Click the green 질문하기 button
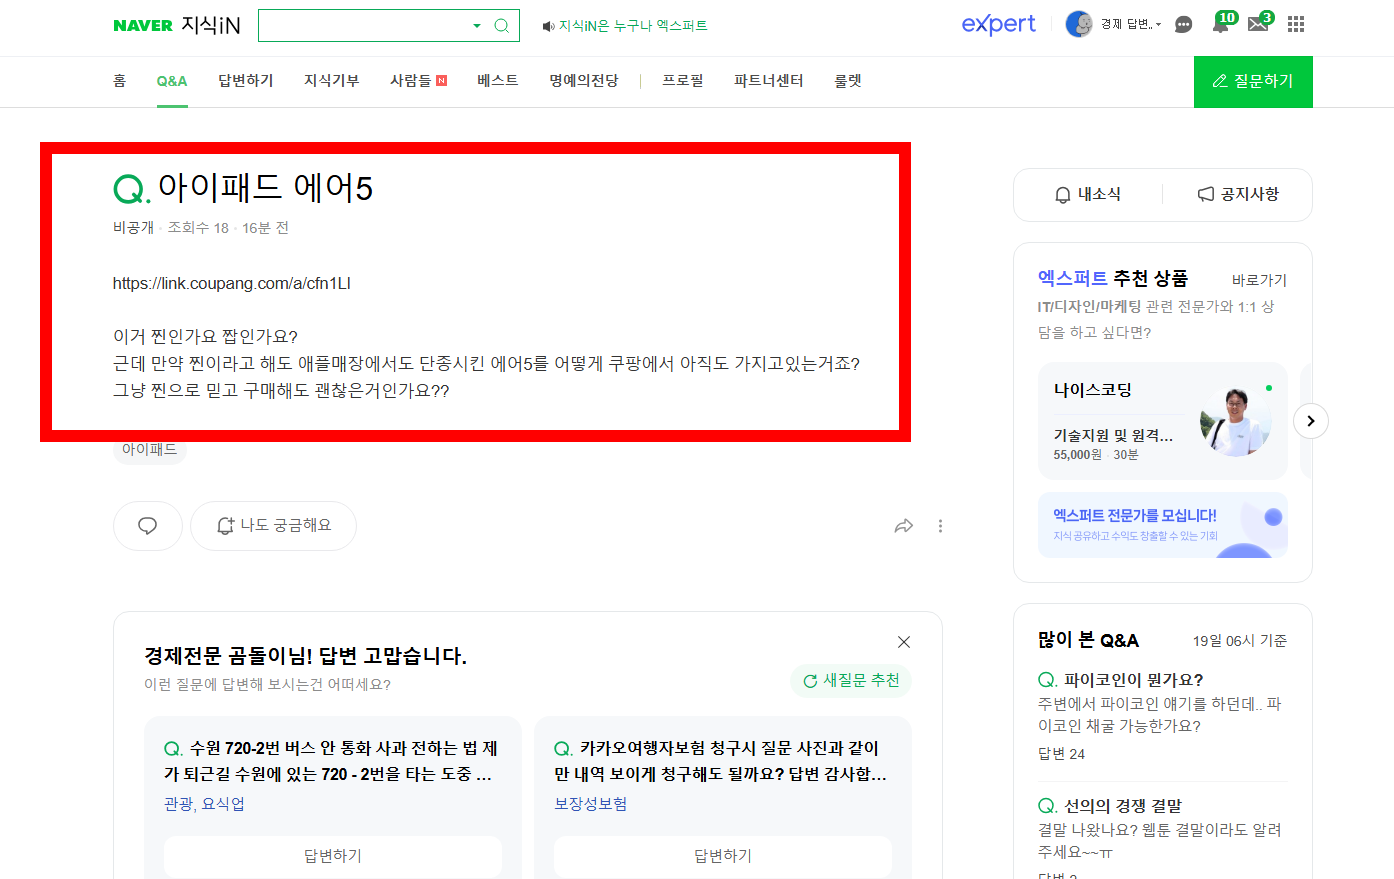 coord(1253,82)
